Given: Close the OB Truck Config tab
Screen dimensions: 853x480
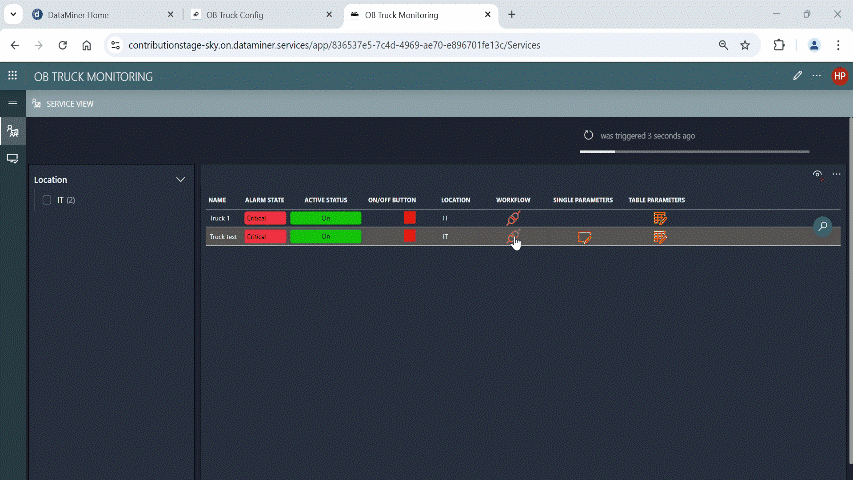Looking at the screenshot, I should 329,15.
